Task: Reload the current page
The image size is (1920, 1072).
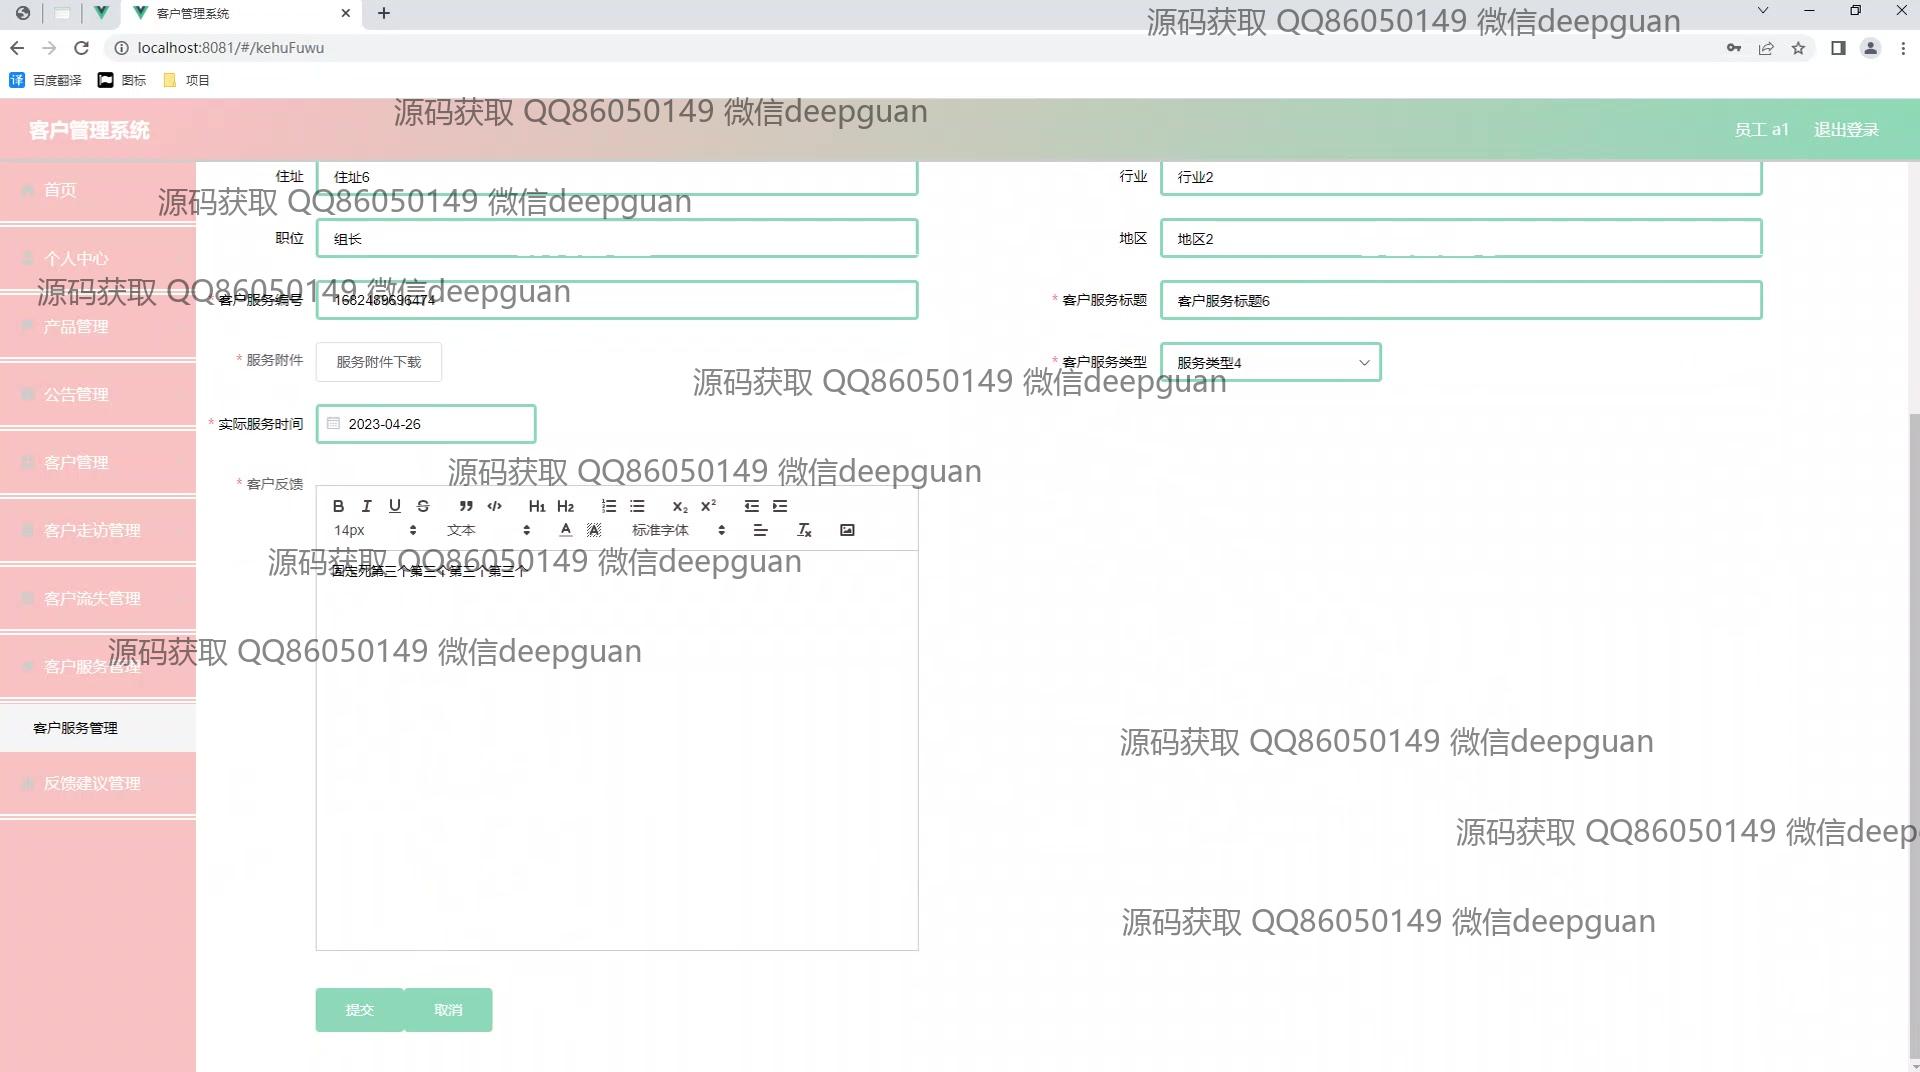Action: (82, 48)
